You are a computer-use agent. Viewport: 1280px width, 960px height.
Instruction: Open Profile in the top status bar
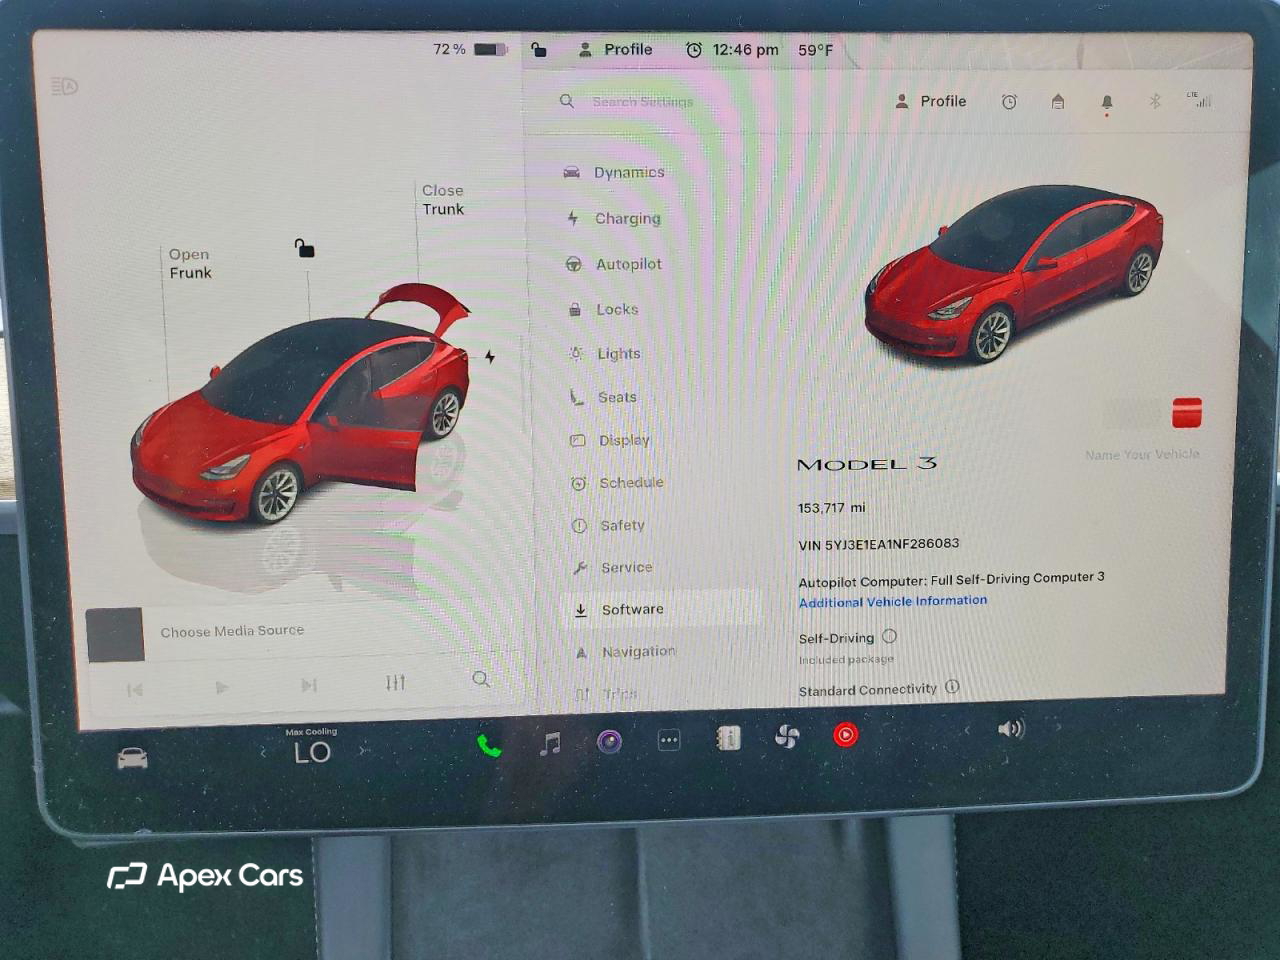tap(615, 49)
